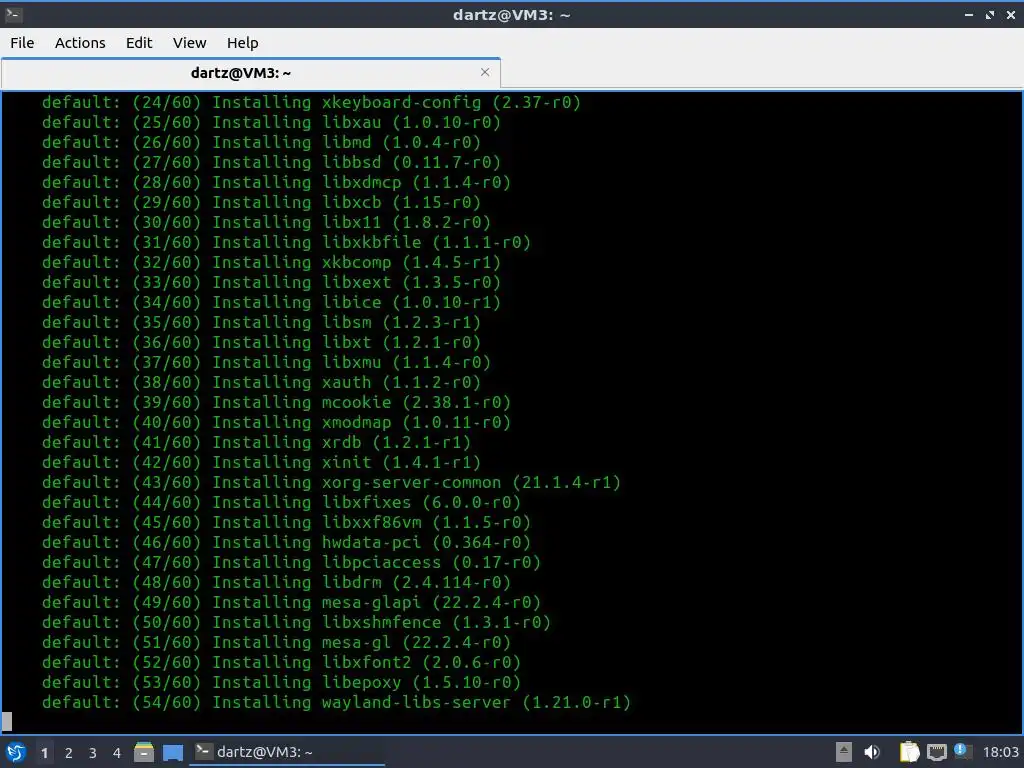Screen dimensions: 1024x768
Task: Click the 18:03 clock
Action: (1000, 752)
